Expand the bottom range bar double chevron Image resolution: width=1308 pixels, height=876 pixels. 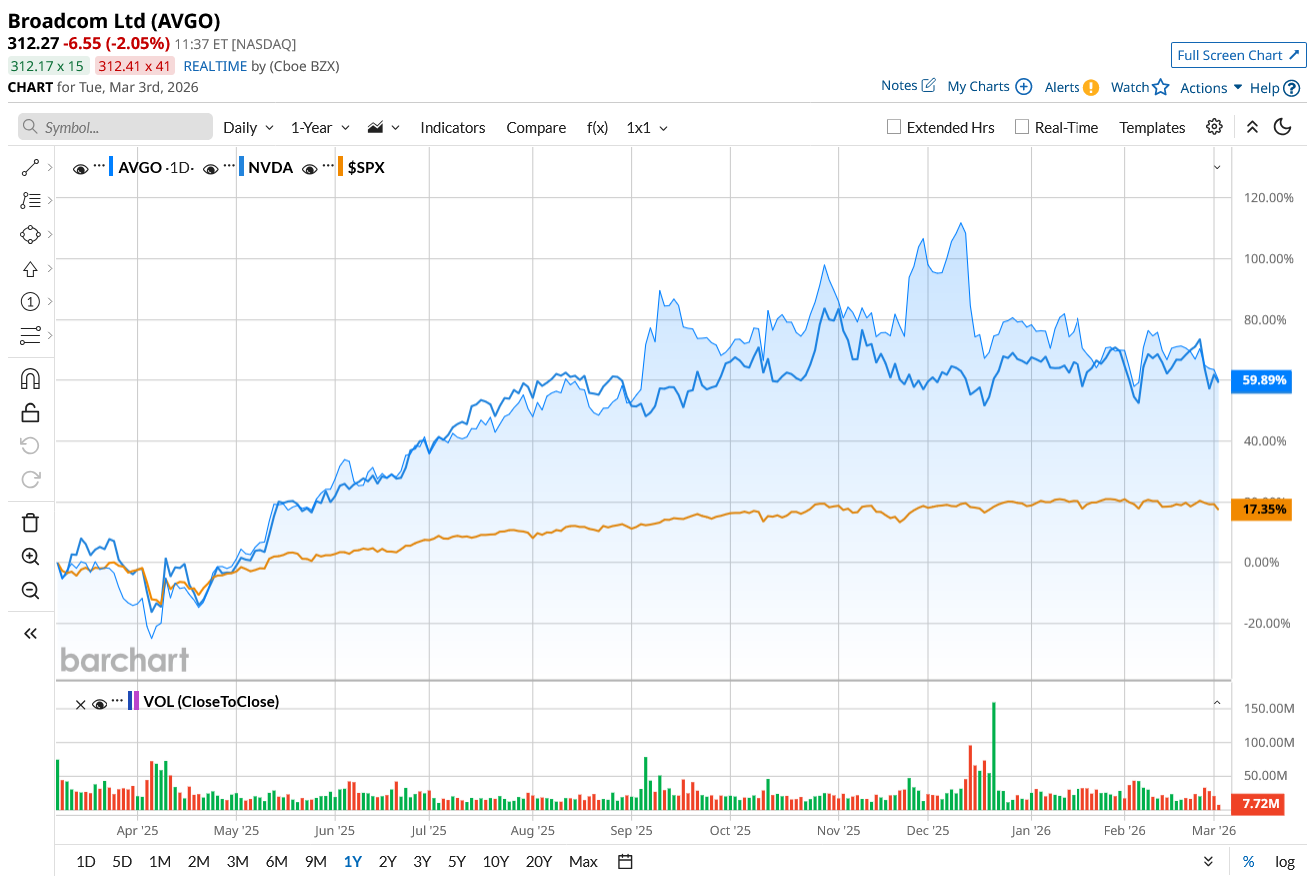(1208, 861)
